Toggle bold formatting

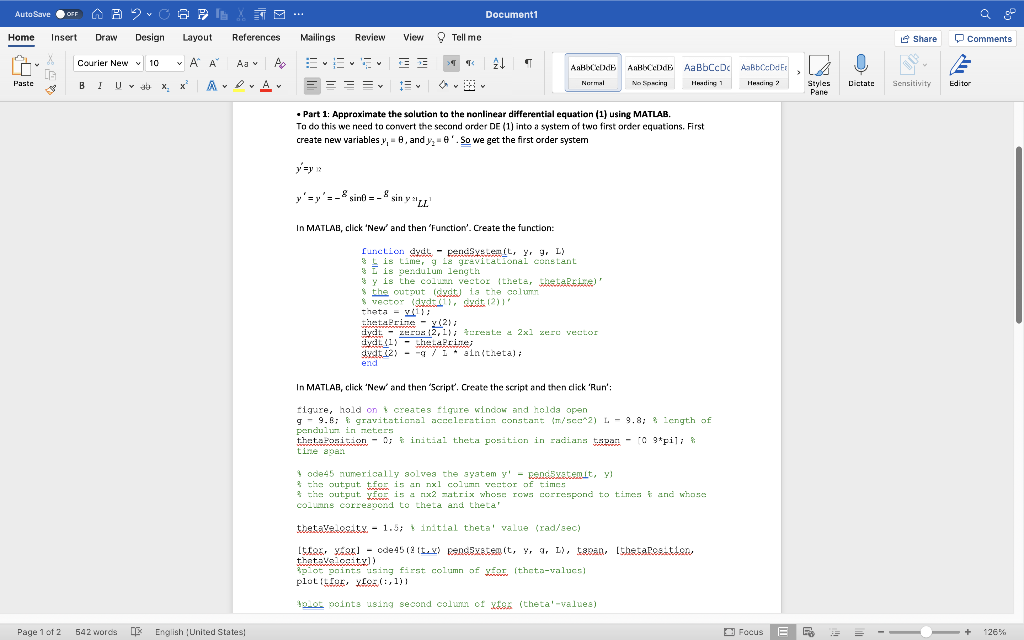pos(82,86)
